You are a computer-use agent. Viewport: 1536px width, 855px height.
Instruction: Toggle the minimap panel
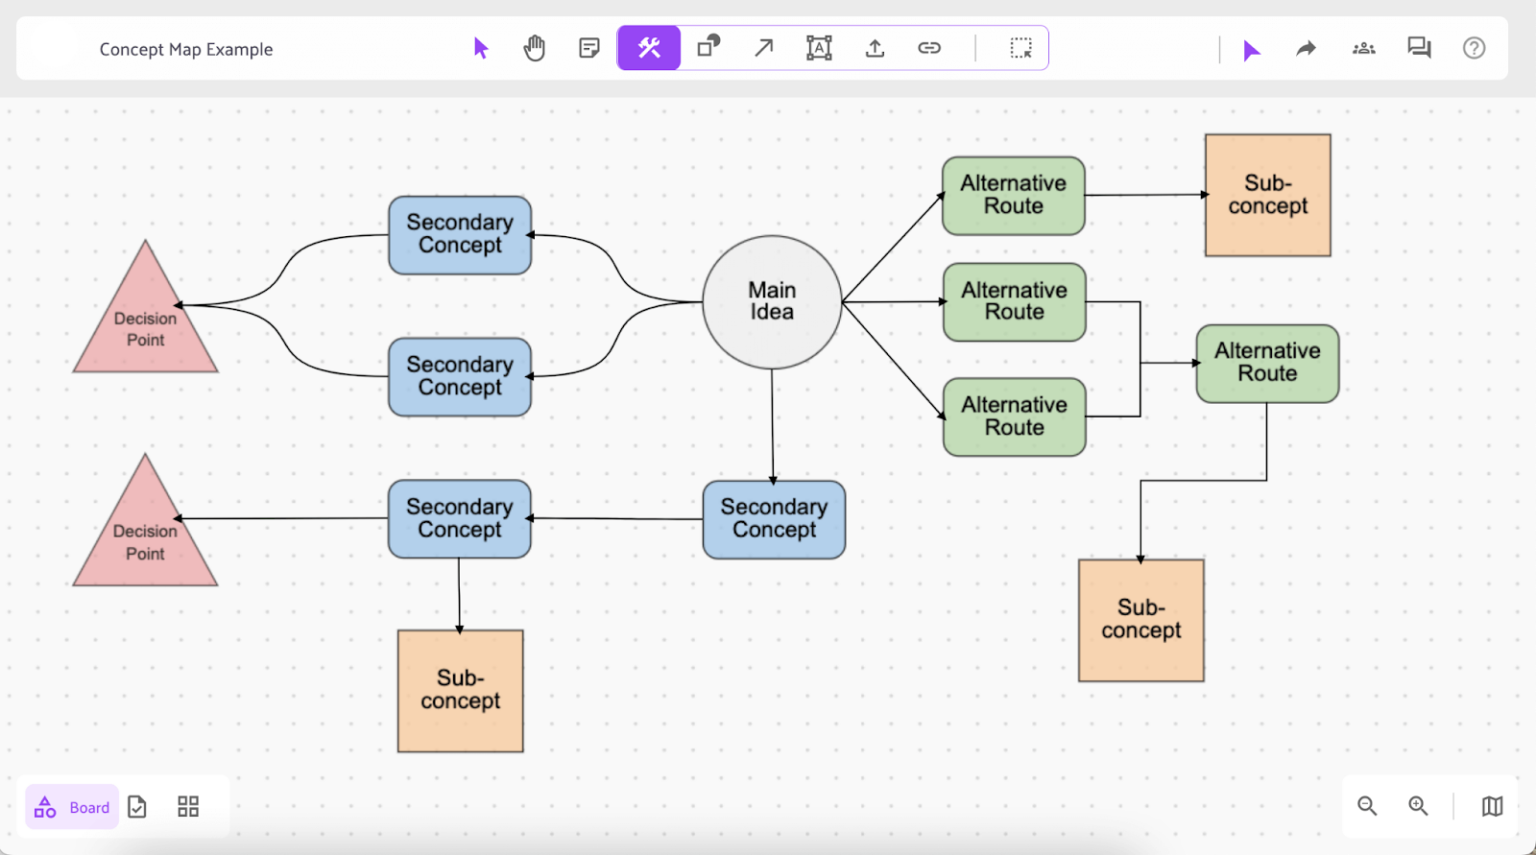click(x=1492, y=806)
